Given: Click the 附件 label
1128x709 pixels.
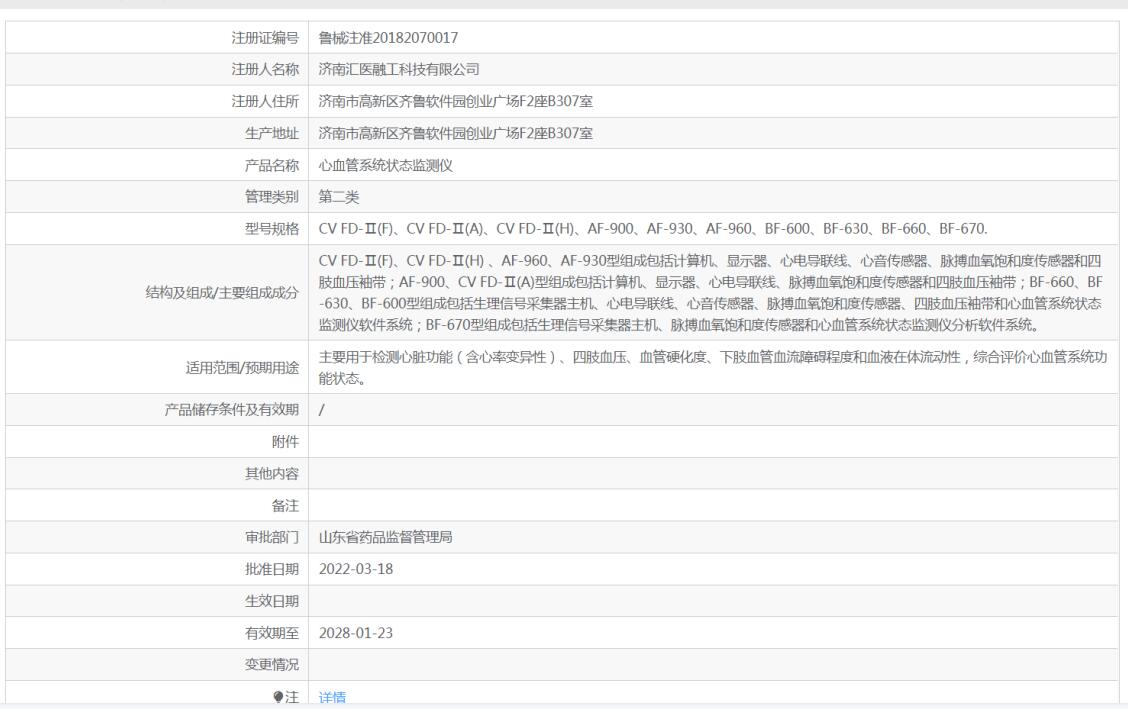Looking at the screenshot, I should (x=286, y=442).
